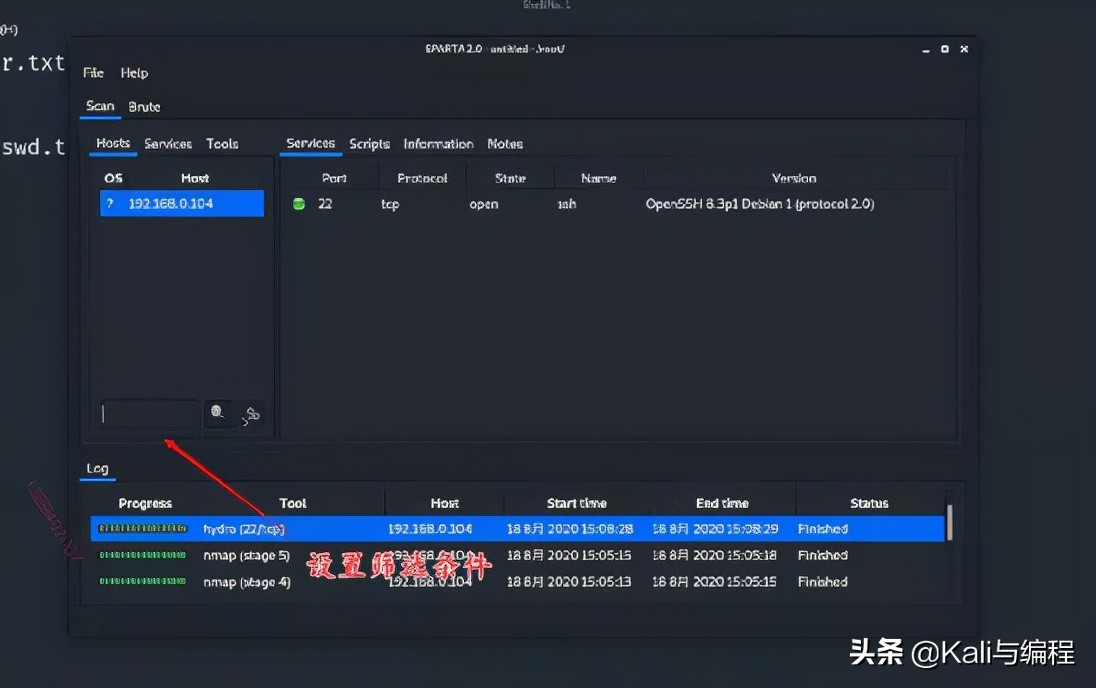Image resolution: width=1096 pixels, height=688 pixels.
Task: Switch to the Scan tab
Action: [x=100, y=106]
